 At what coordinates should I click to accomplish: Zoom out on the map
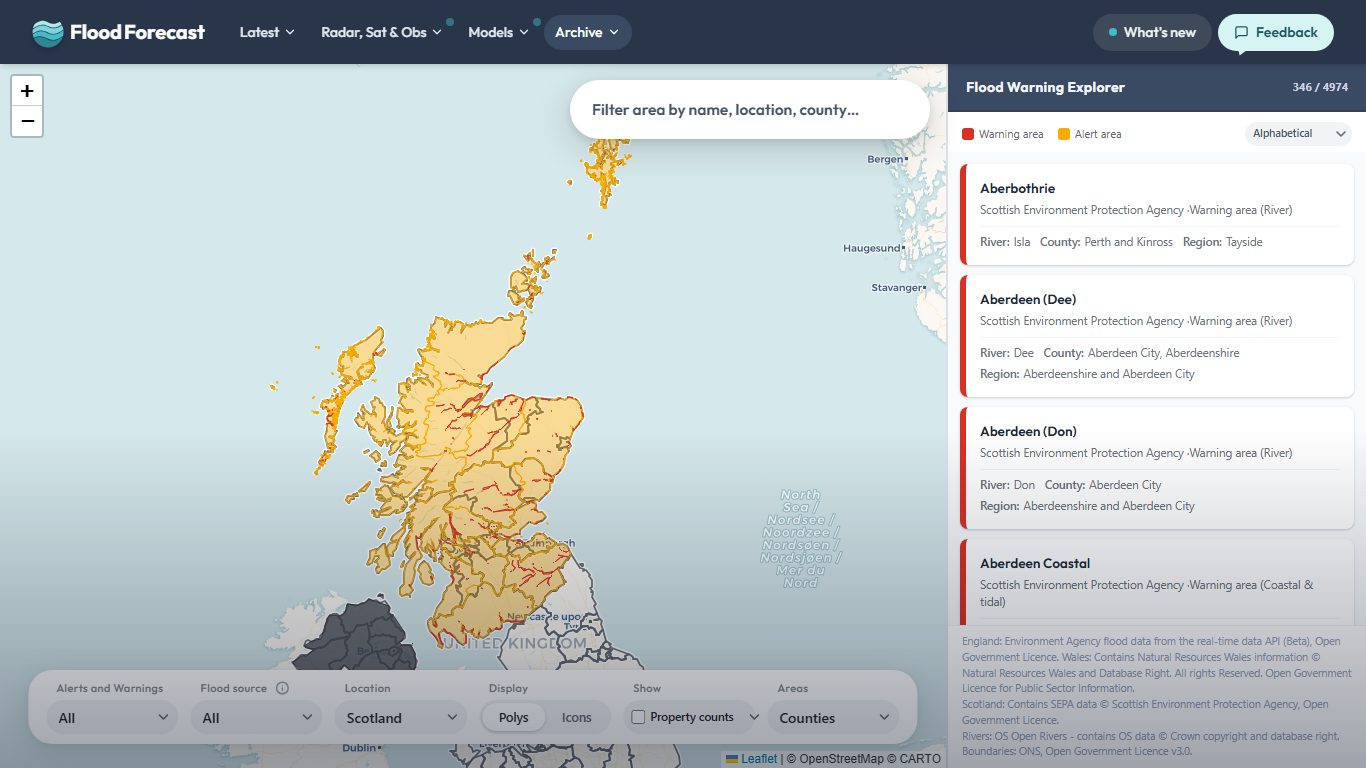pos(27,121)
